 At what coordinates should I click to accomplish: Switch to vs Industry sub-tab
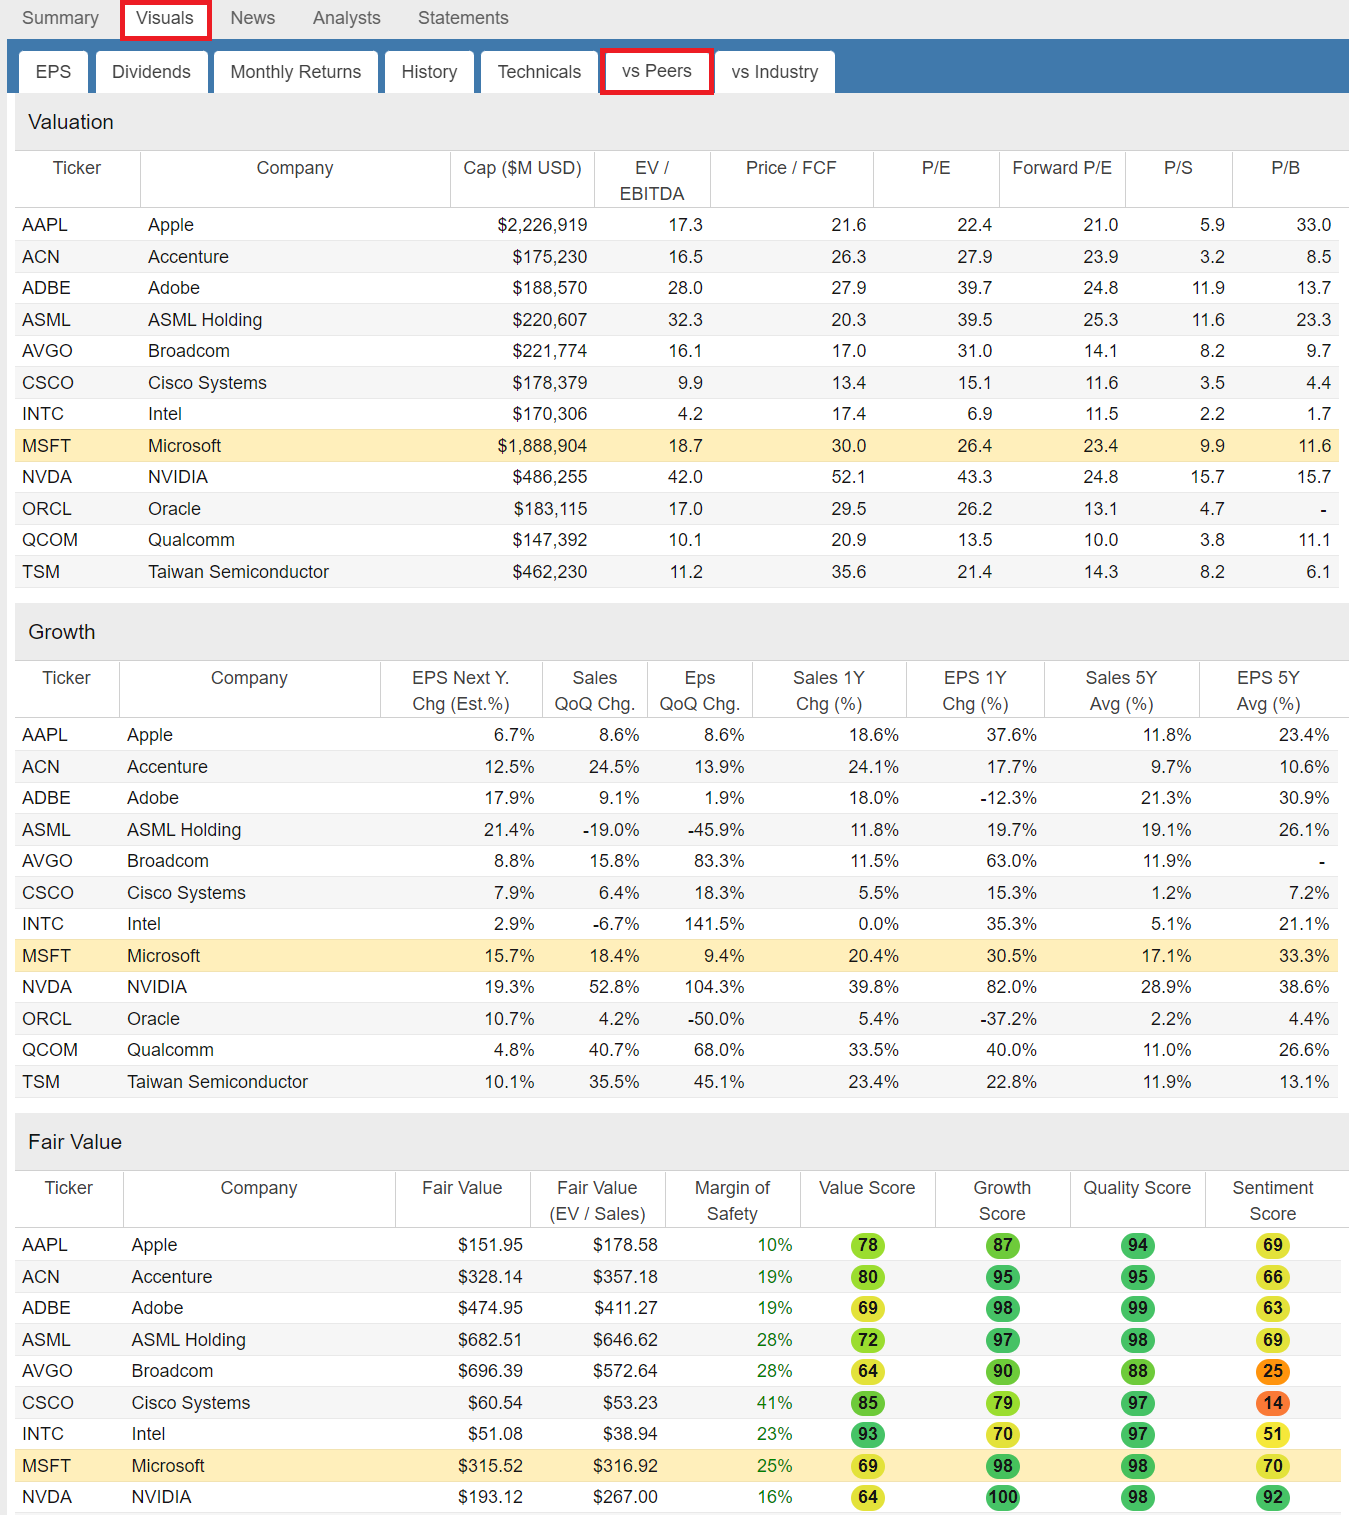coord(775,72)
